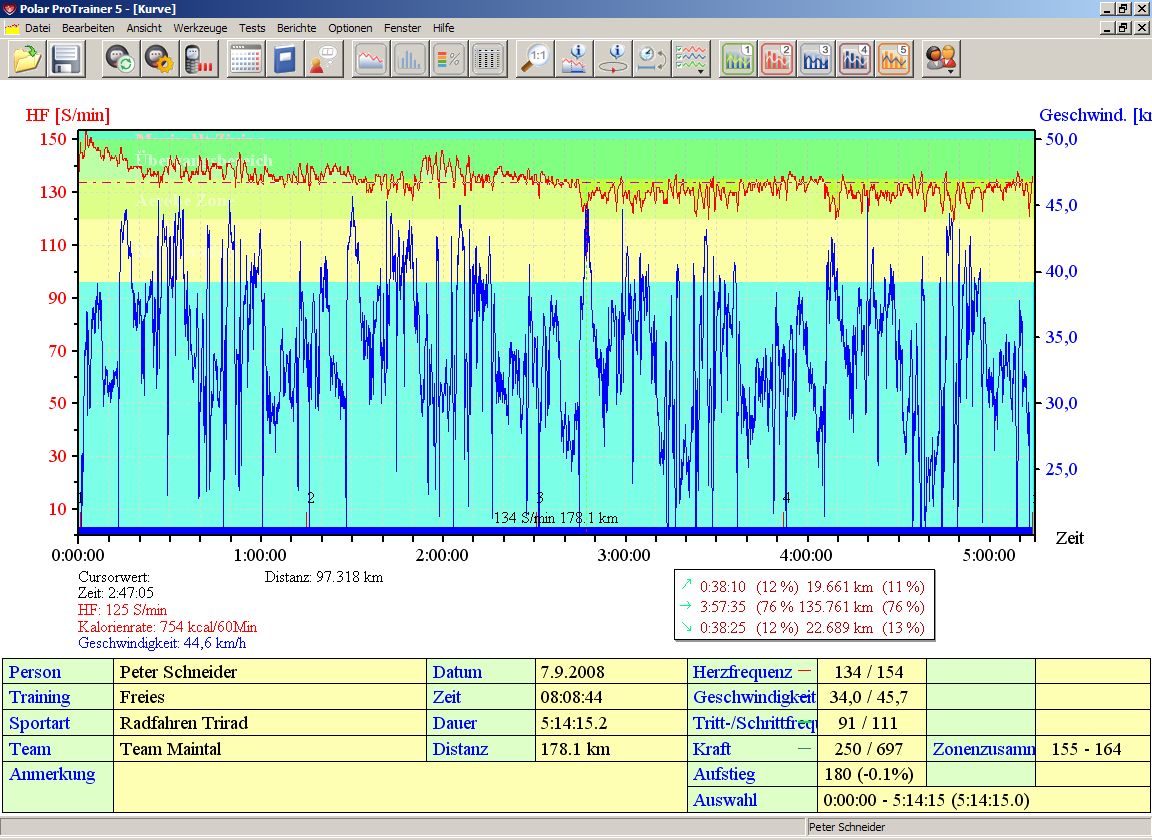Screen dimensions: 1152x840
Task: Reset zoom with the 1:1 magnifier icon
Action: coord(536,59)
